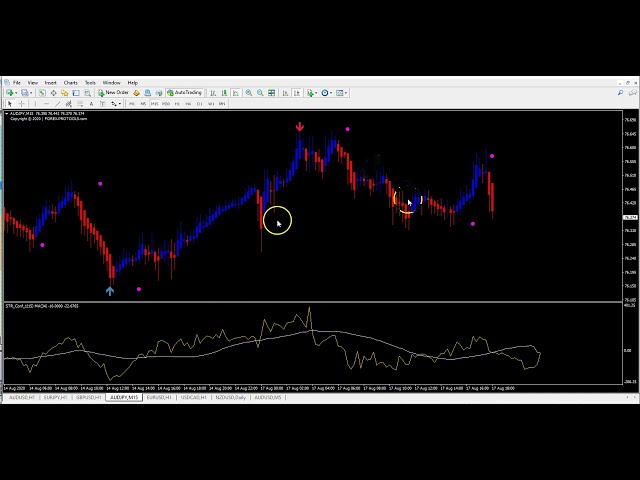
Task: Toggle the AutoTrading button
Action: click(x=184, y=93)
